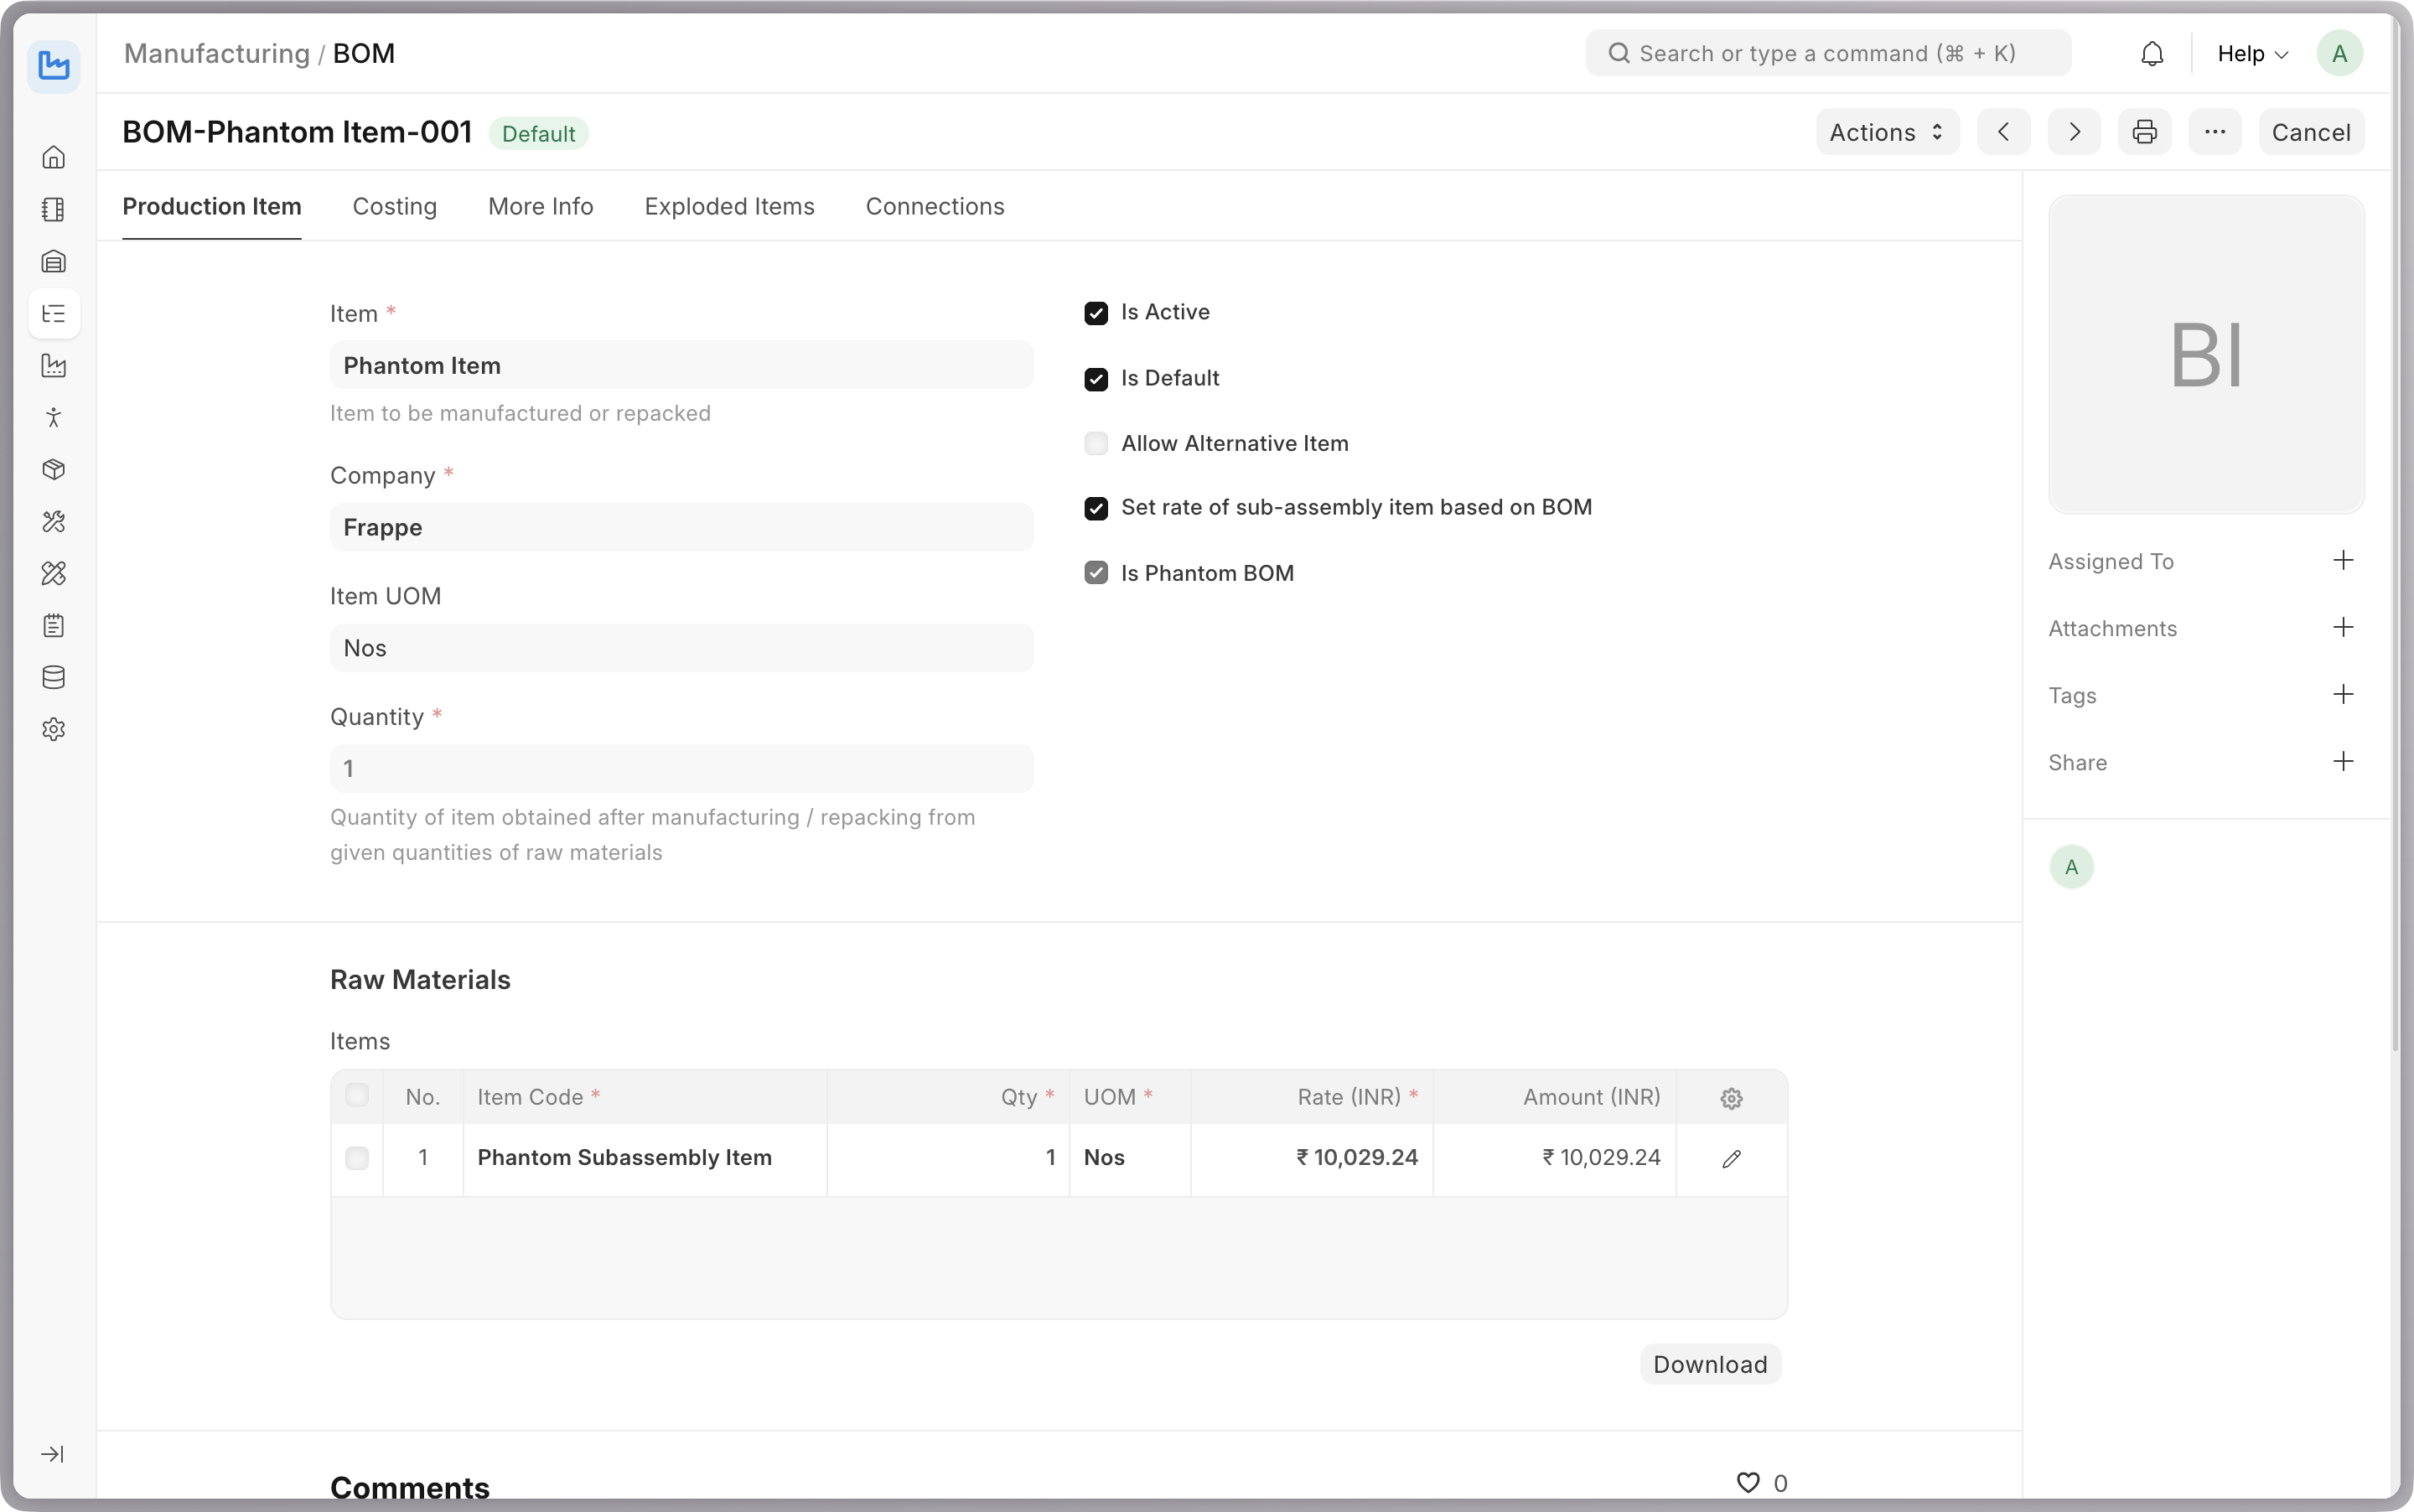
Task: Open the notifications bell
Action: click(2152, 54)
